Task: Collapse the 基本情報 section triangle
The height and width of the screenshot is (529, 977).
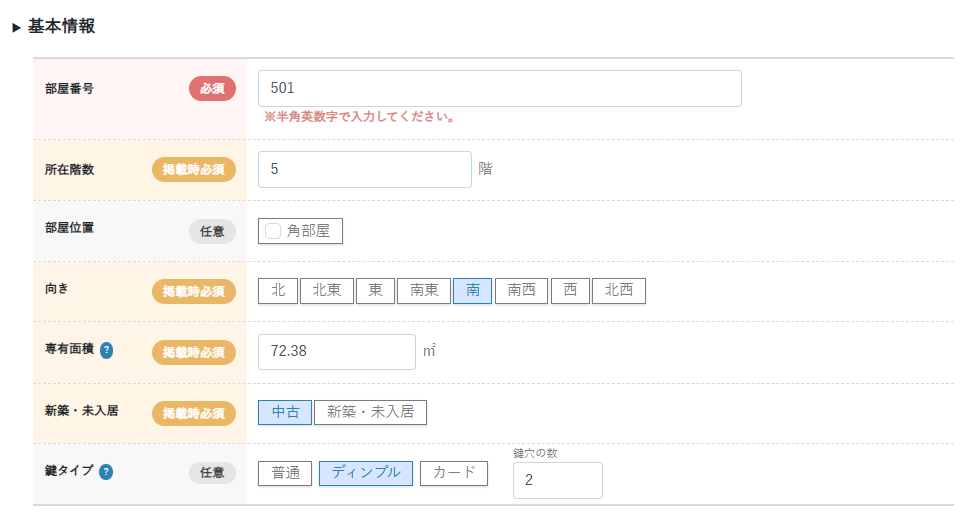Action: point(16,27)
